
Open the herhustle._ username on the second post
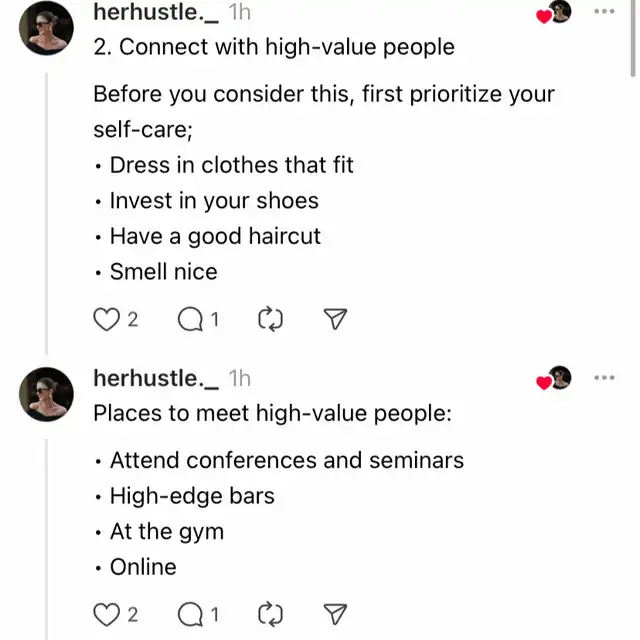[156, 378]
